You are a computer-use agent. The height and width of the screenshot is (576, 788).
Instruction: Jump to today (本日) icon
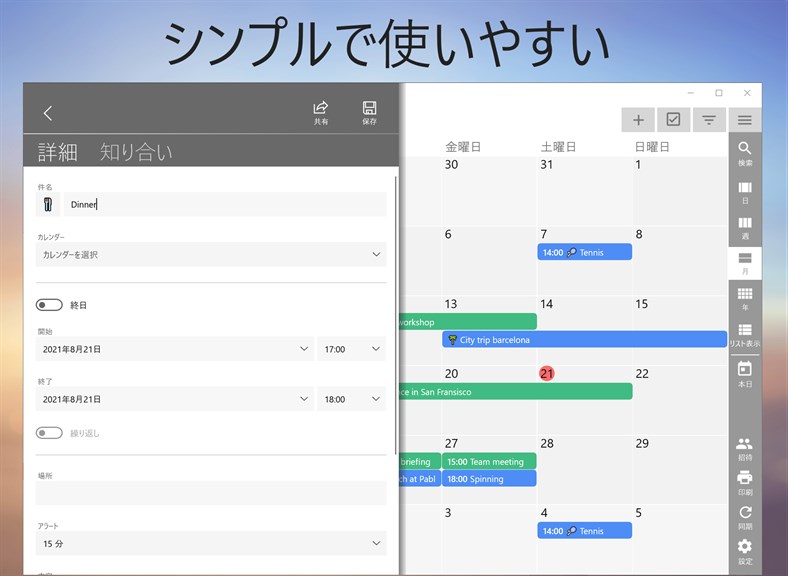coord(745,374)
